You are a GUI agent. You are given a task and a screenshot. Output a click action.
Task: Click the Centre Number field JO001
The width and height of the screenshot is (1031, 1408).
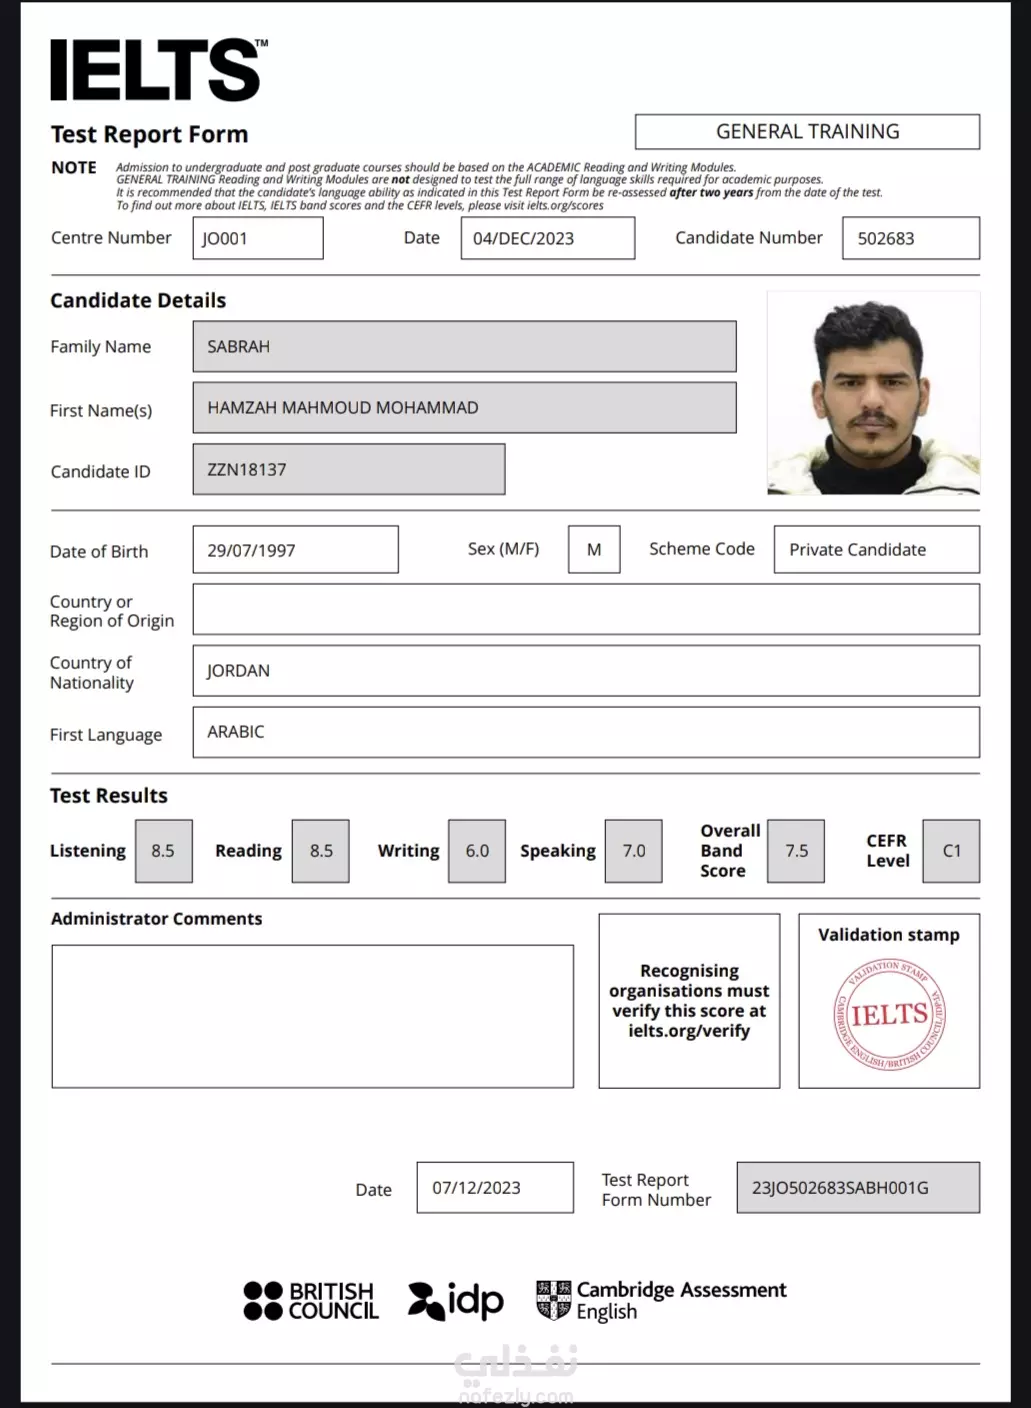point(258,238)
